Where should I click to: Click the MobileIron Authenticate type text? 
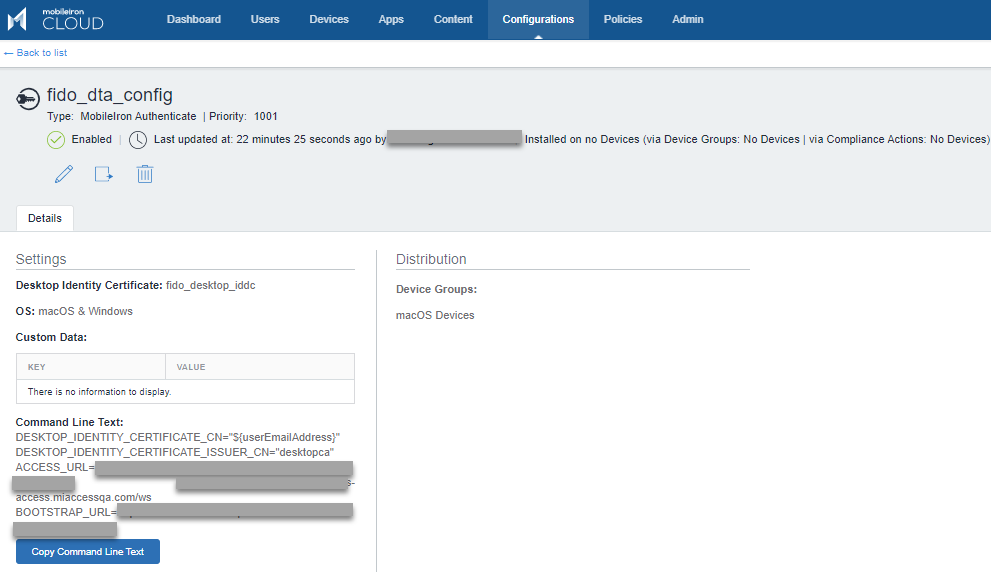(138, 116)
